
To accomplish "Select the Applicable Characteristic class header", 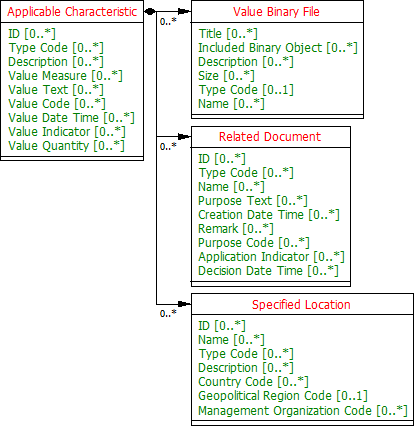I will 72,12.
